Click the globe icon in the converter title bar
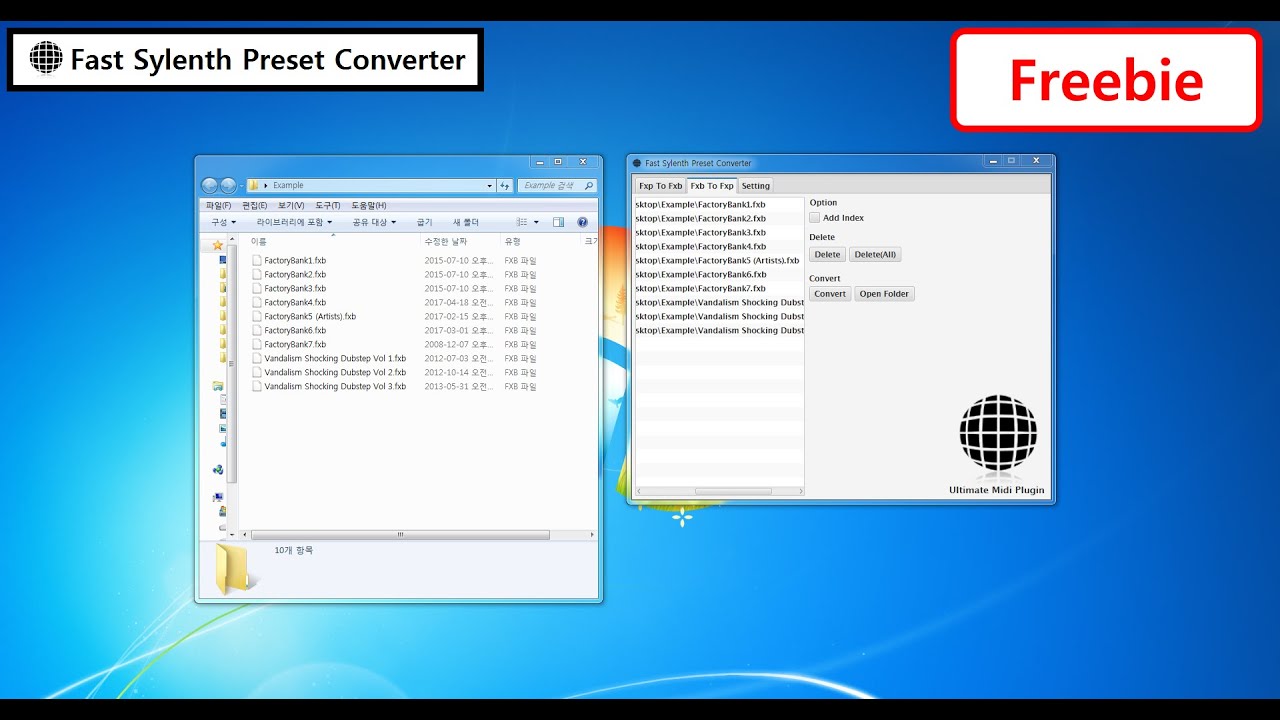Image resolution: width=1280 pixels, height=720 pixels. click(637, 163)
